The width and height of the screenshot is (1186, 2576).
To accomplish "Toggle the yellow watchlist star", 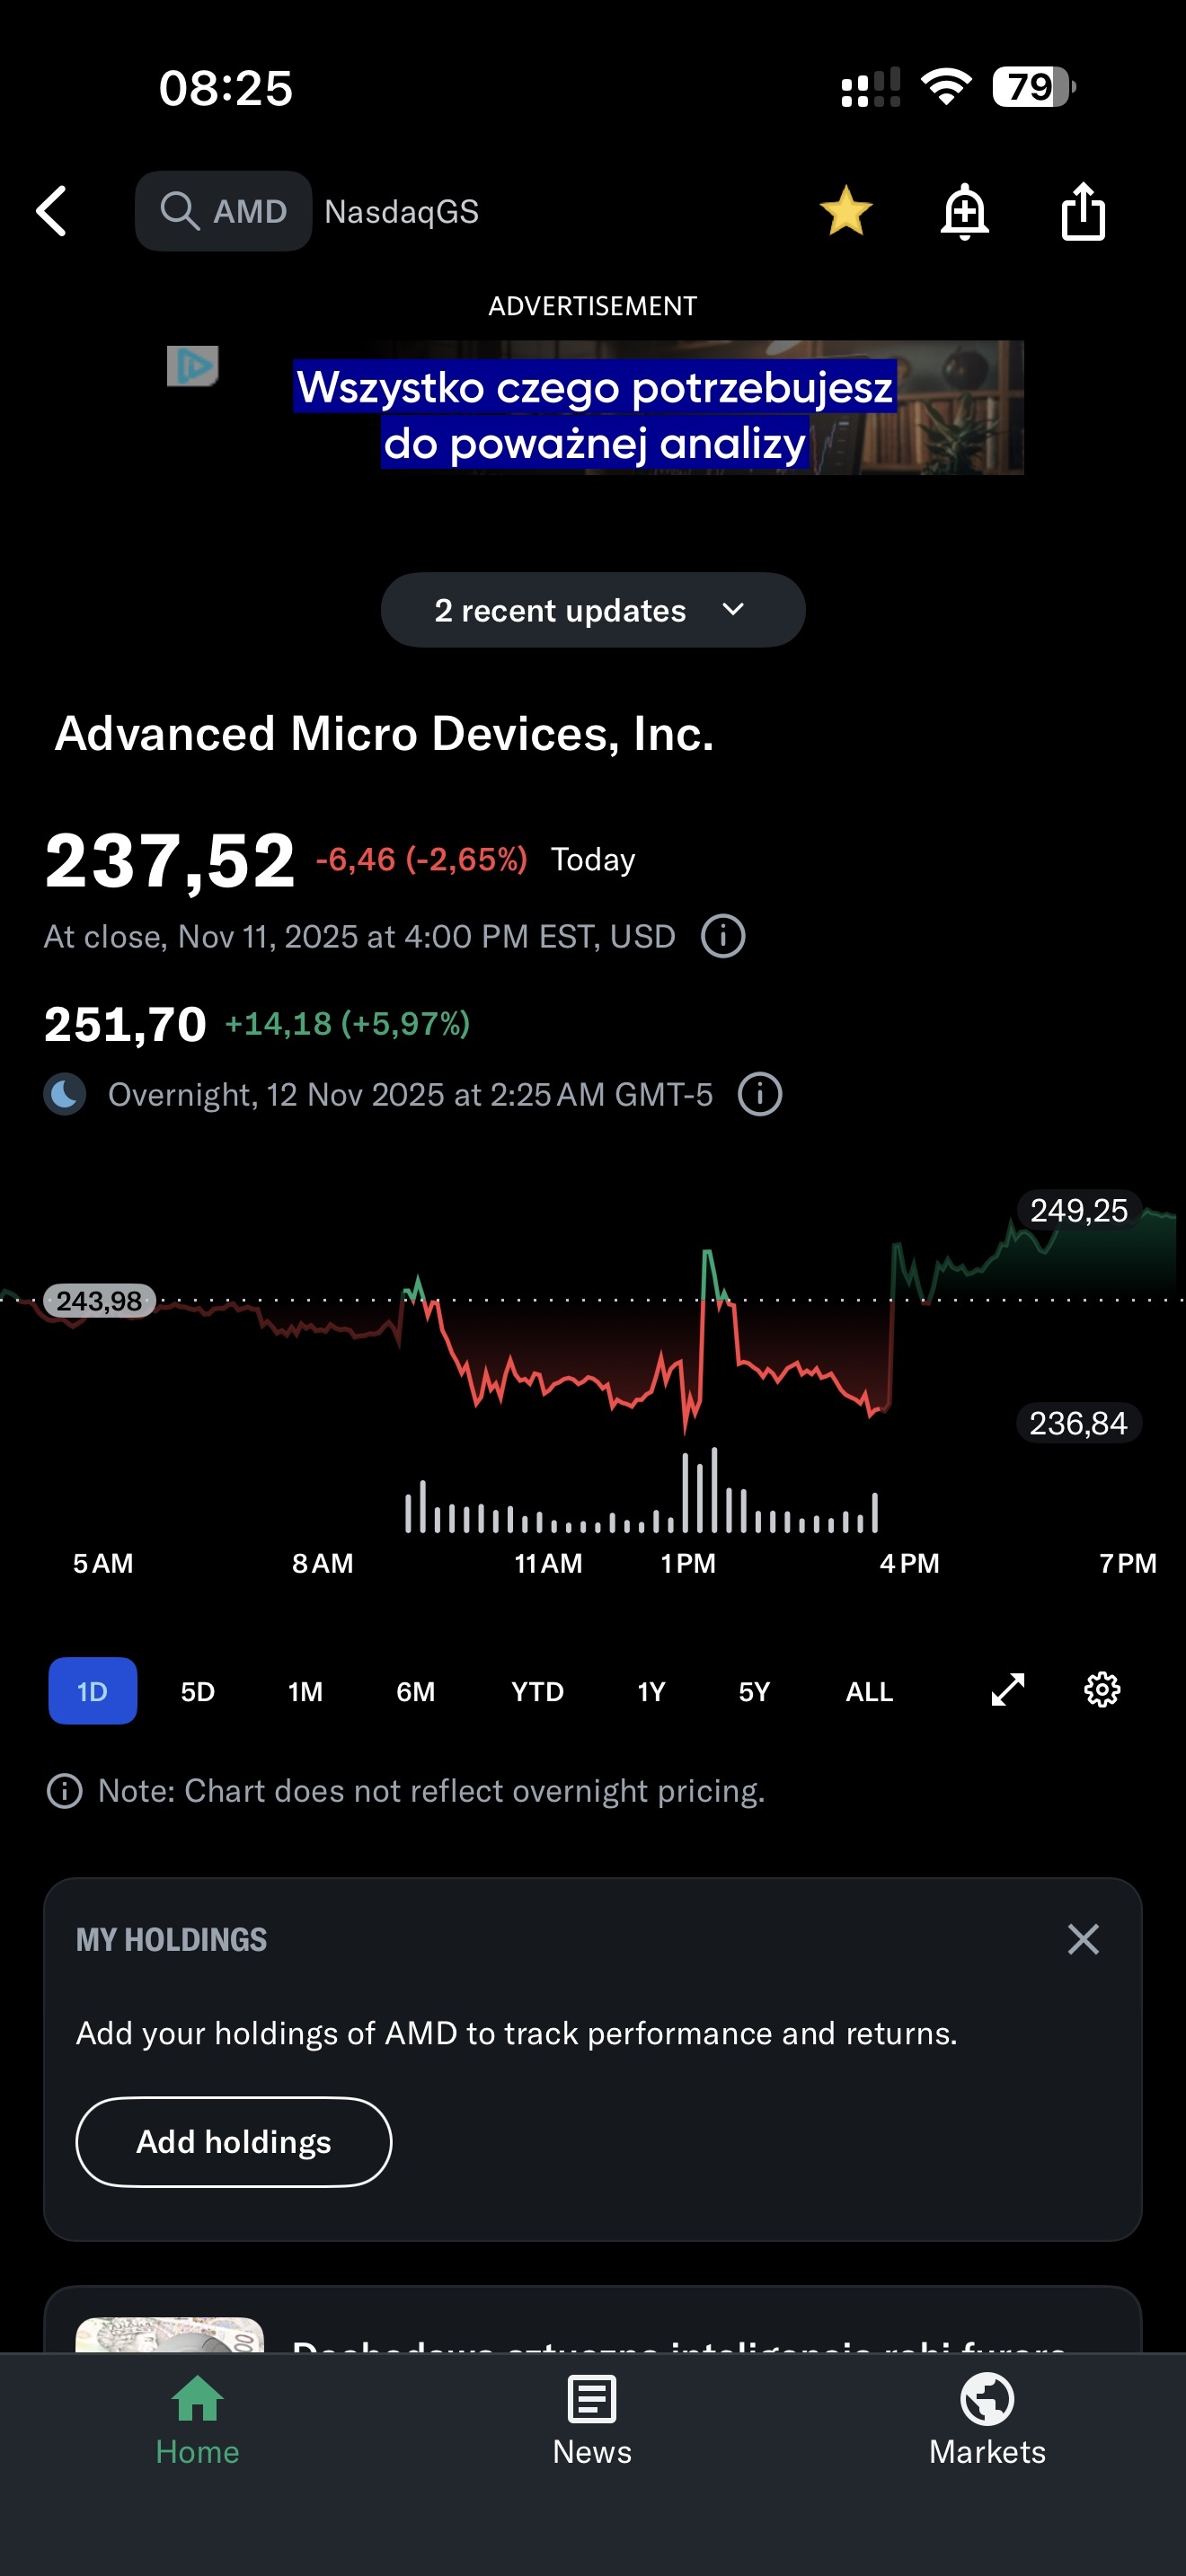I will [x=845, y=211].
